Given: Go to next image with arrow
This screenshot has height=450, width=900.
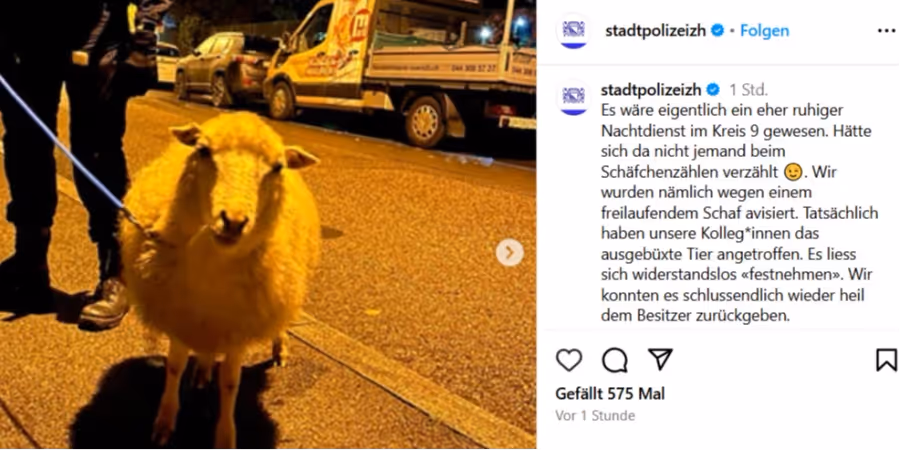Looking at the screenshot, I should coord(509,253).
